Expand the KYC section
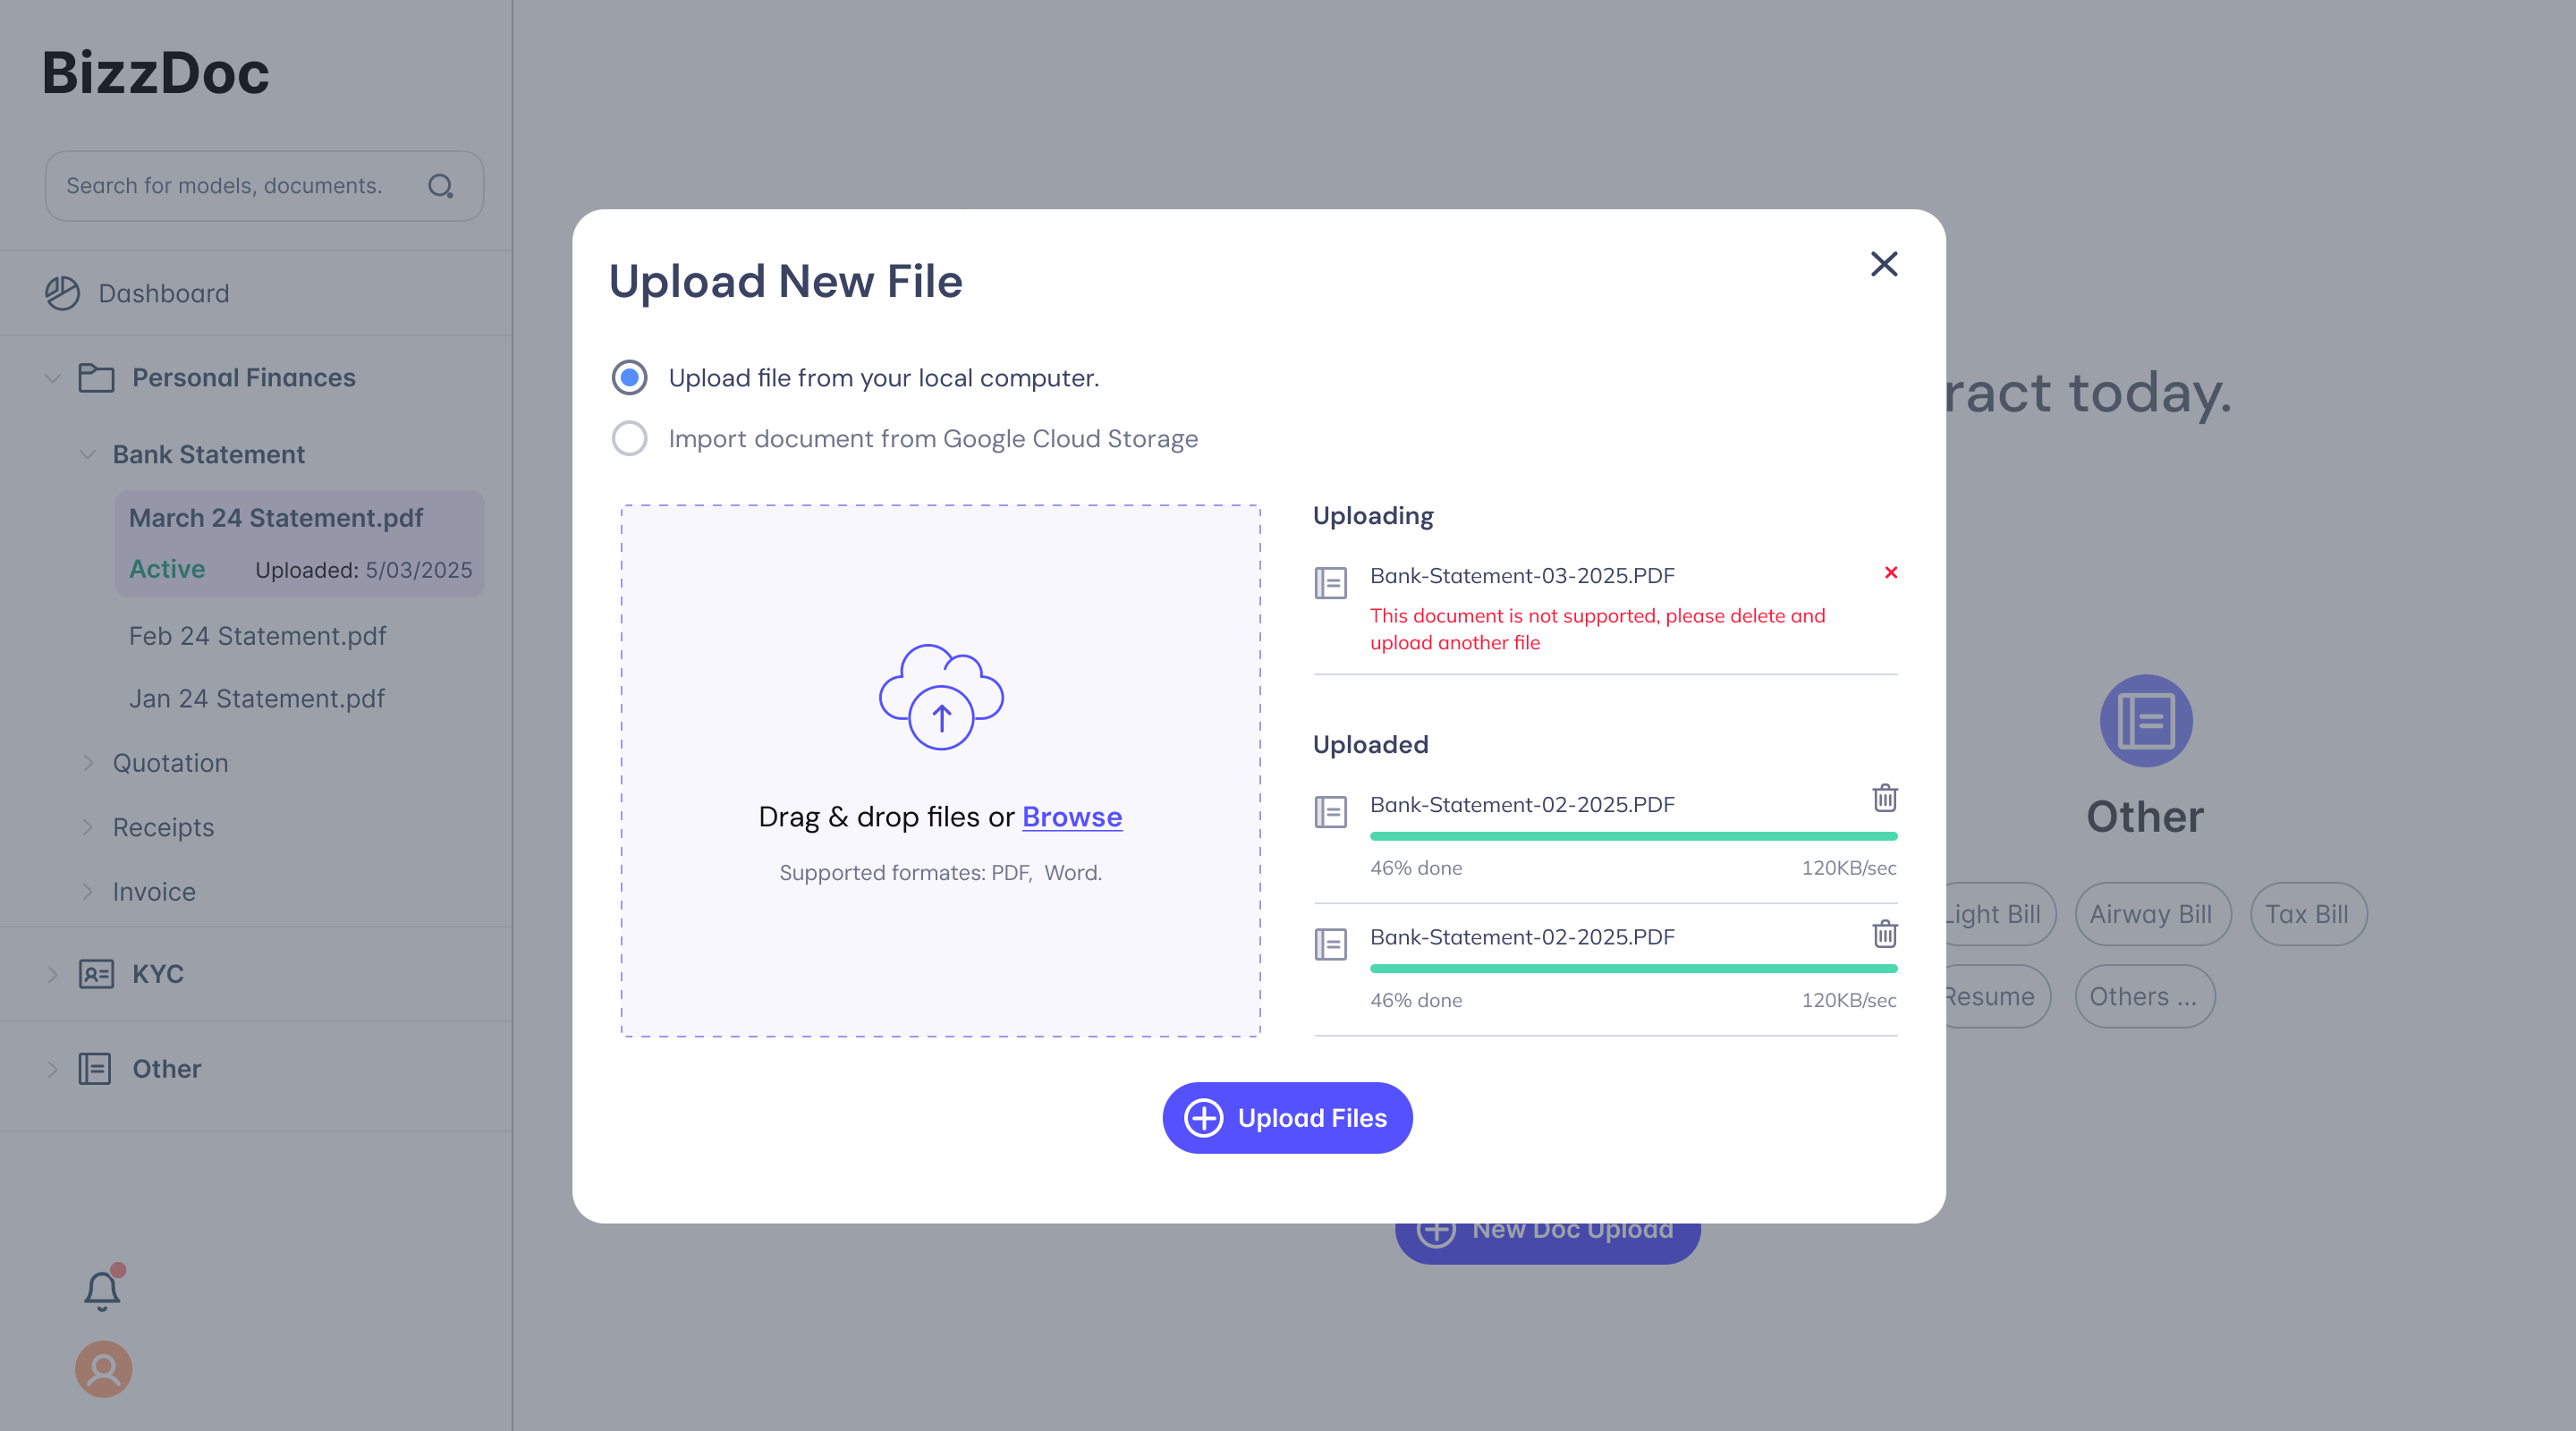 coord(53,974)
